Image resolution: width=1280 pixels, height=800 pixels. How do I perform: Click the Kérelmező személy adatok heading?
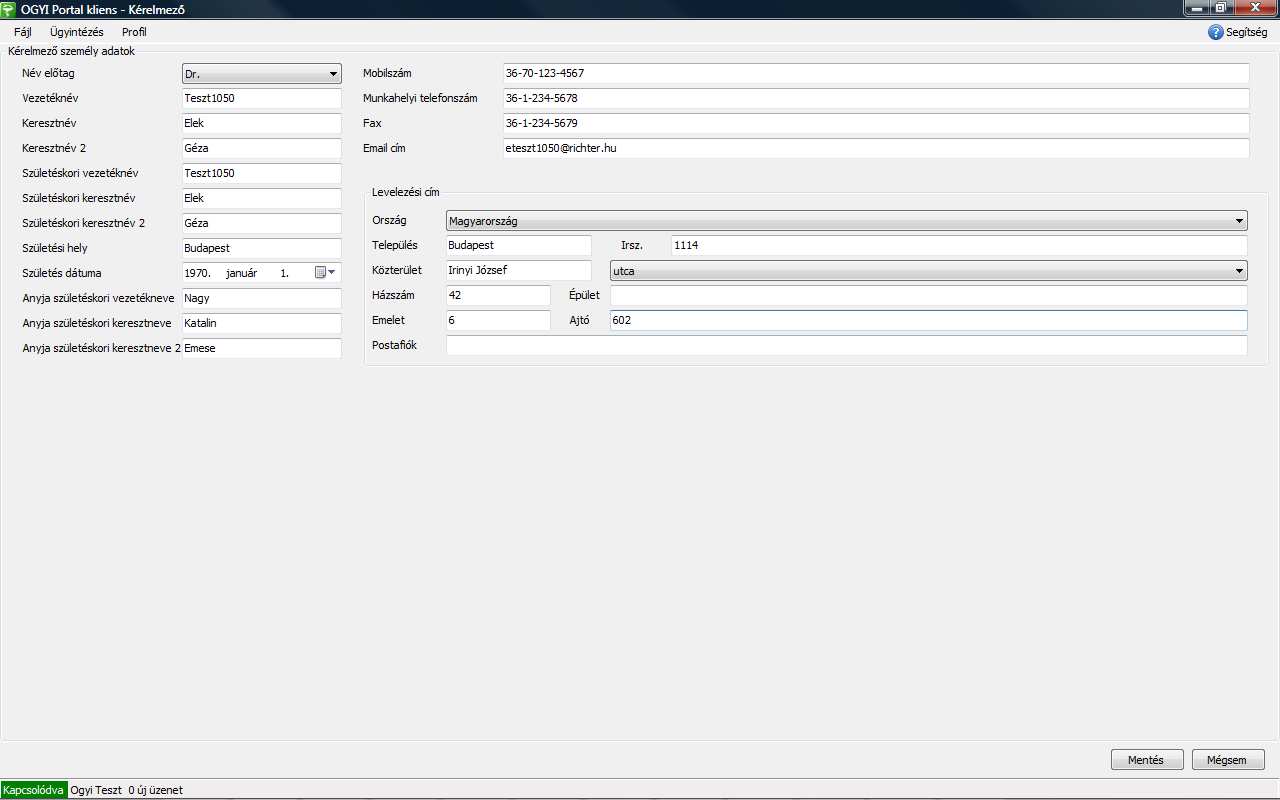71,49
